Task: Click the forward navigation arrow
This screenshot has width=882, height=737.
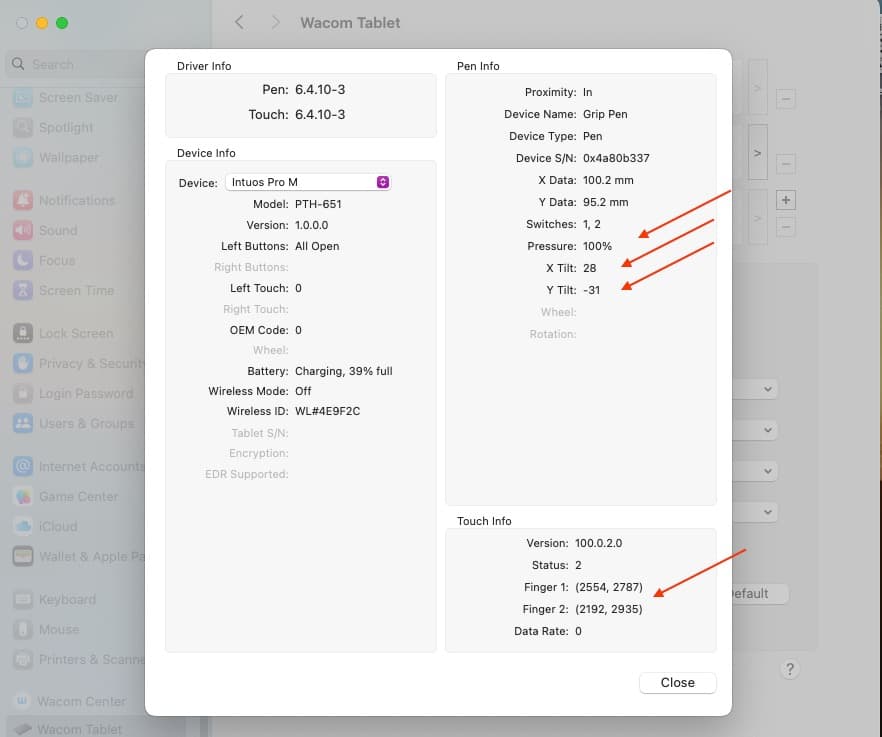Action: point(275,22)
